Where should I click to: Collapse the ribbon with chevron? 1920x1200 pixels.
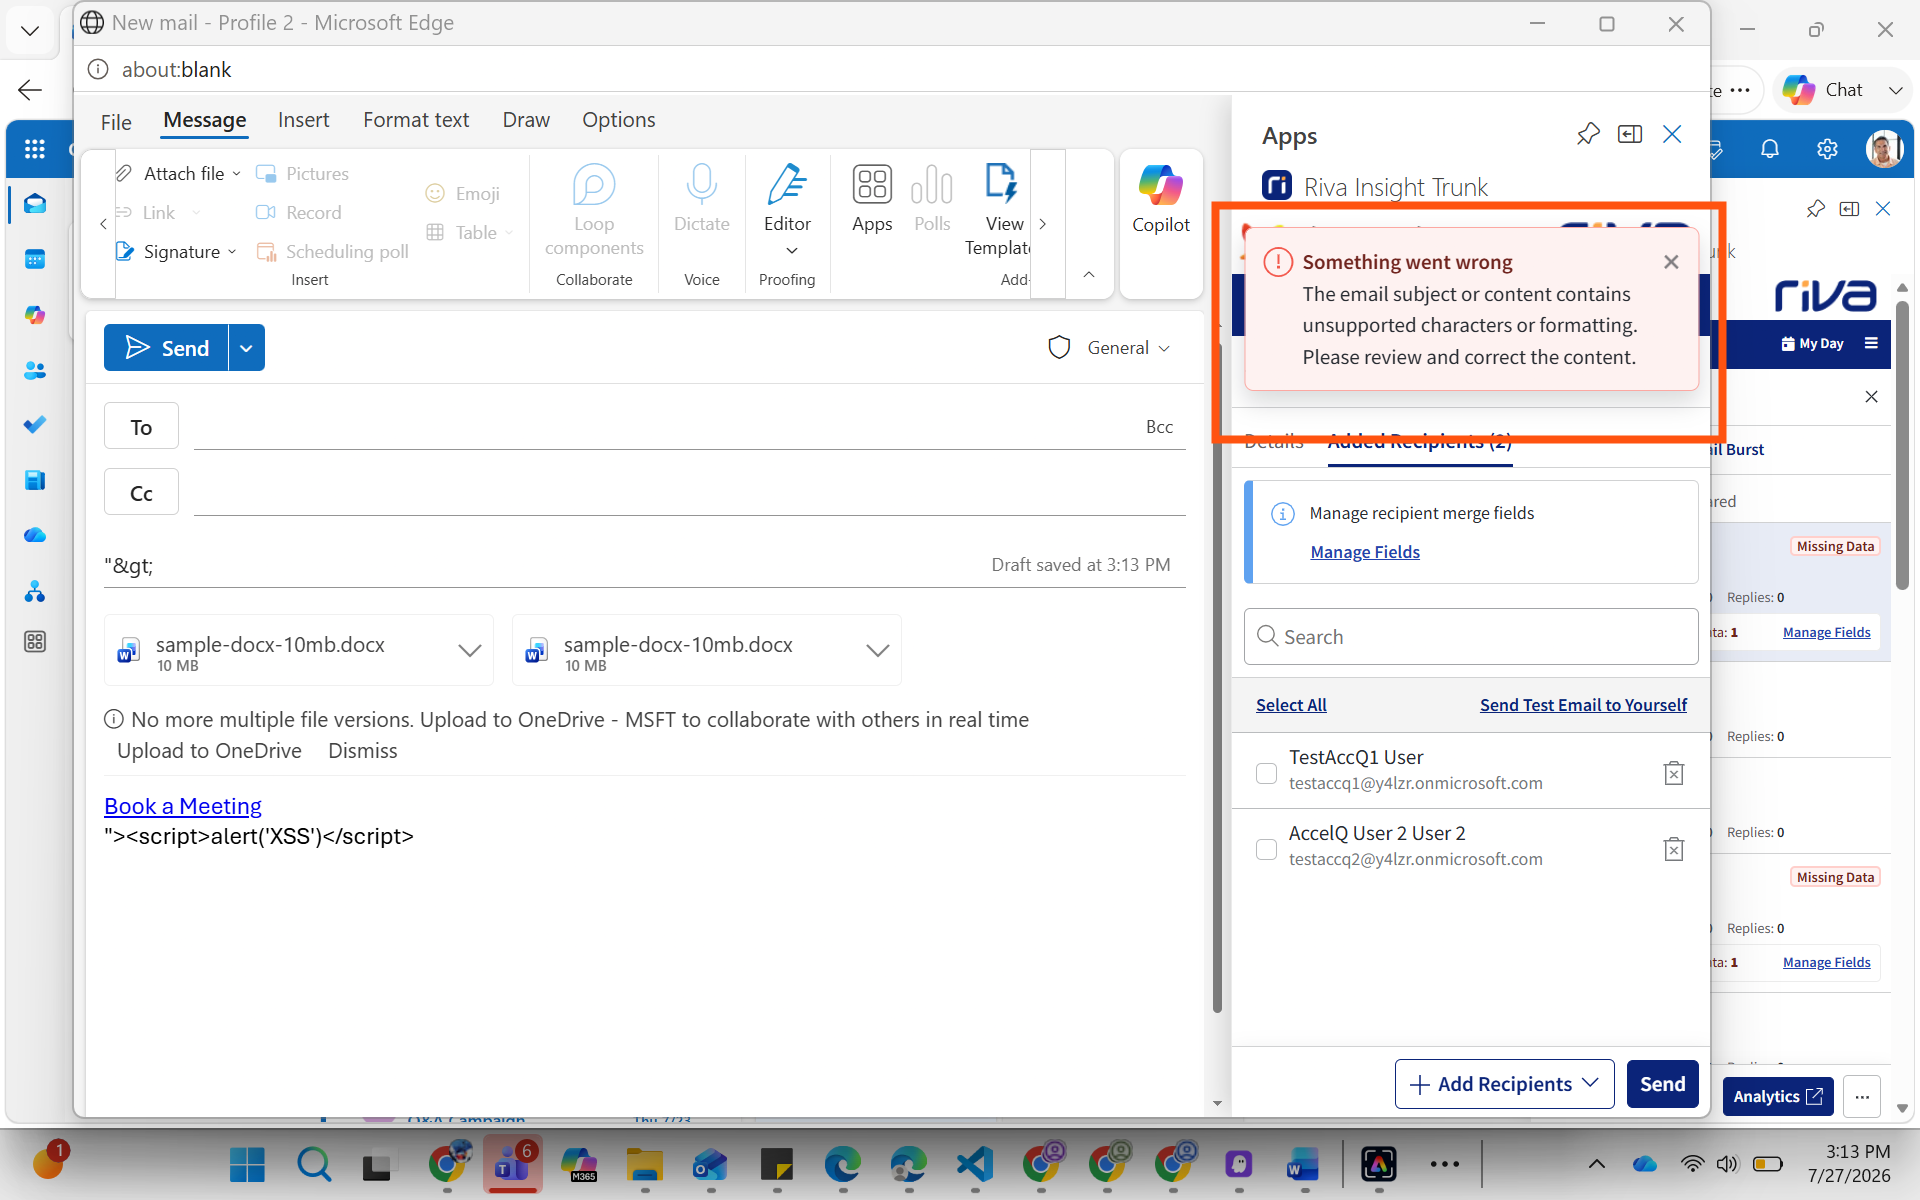click(x=1089, y=274)
